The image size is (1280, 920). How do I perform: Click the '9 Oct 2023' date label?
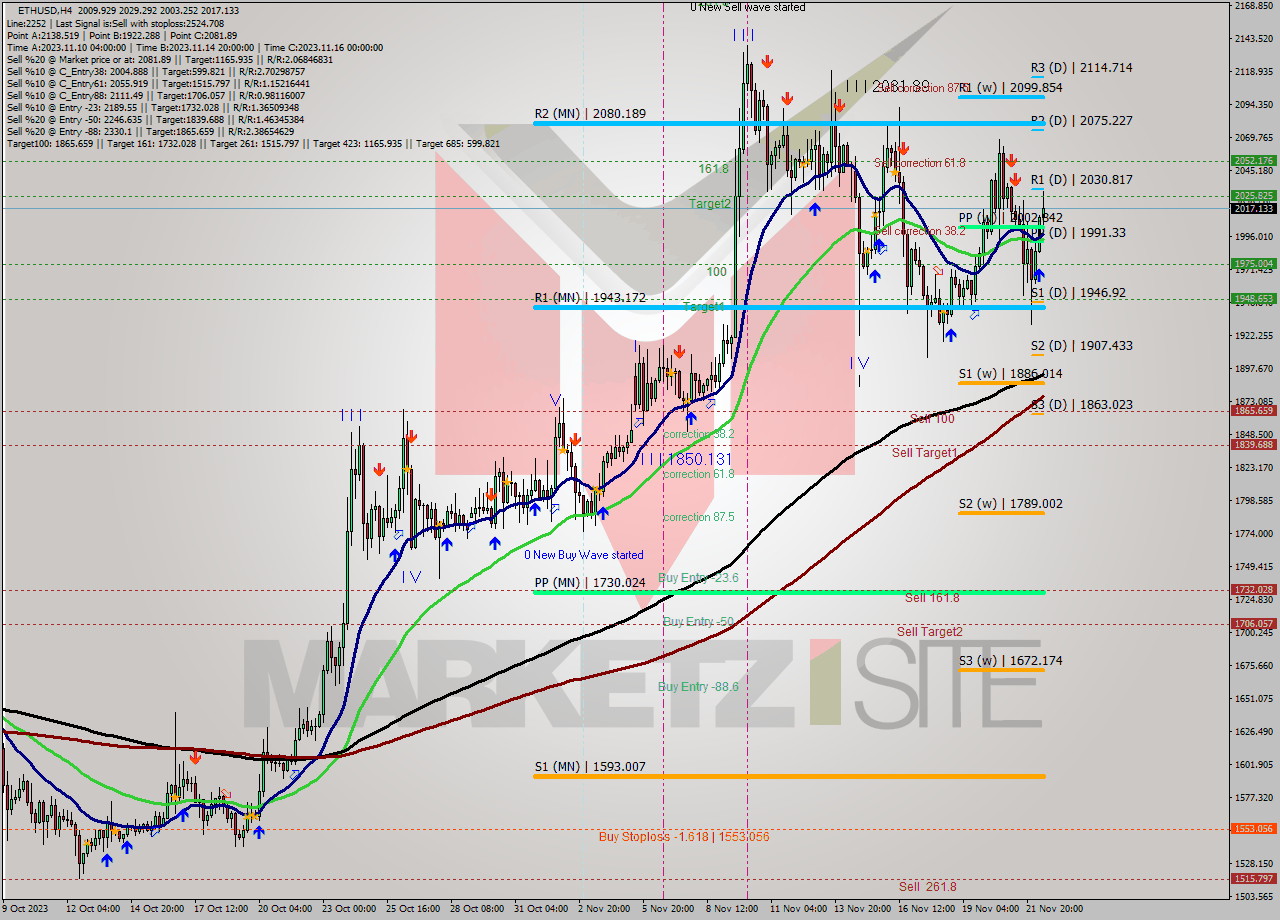point(27,909)
